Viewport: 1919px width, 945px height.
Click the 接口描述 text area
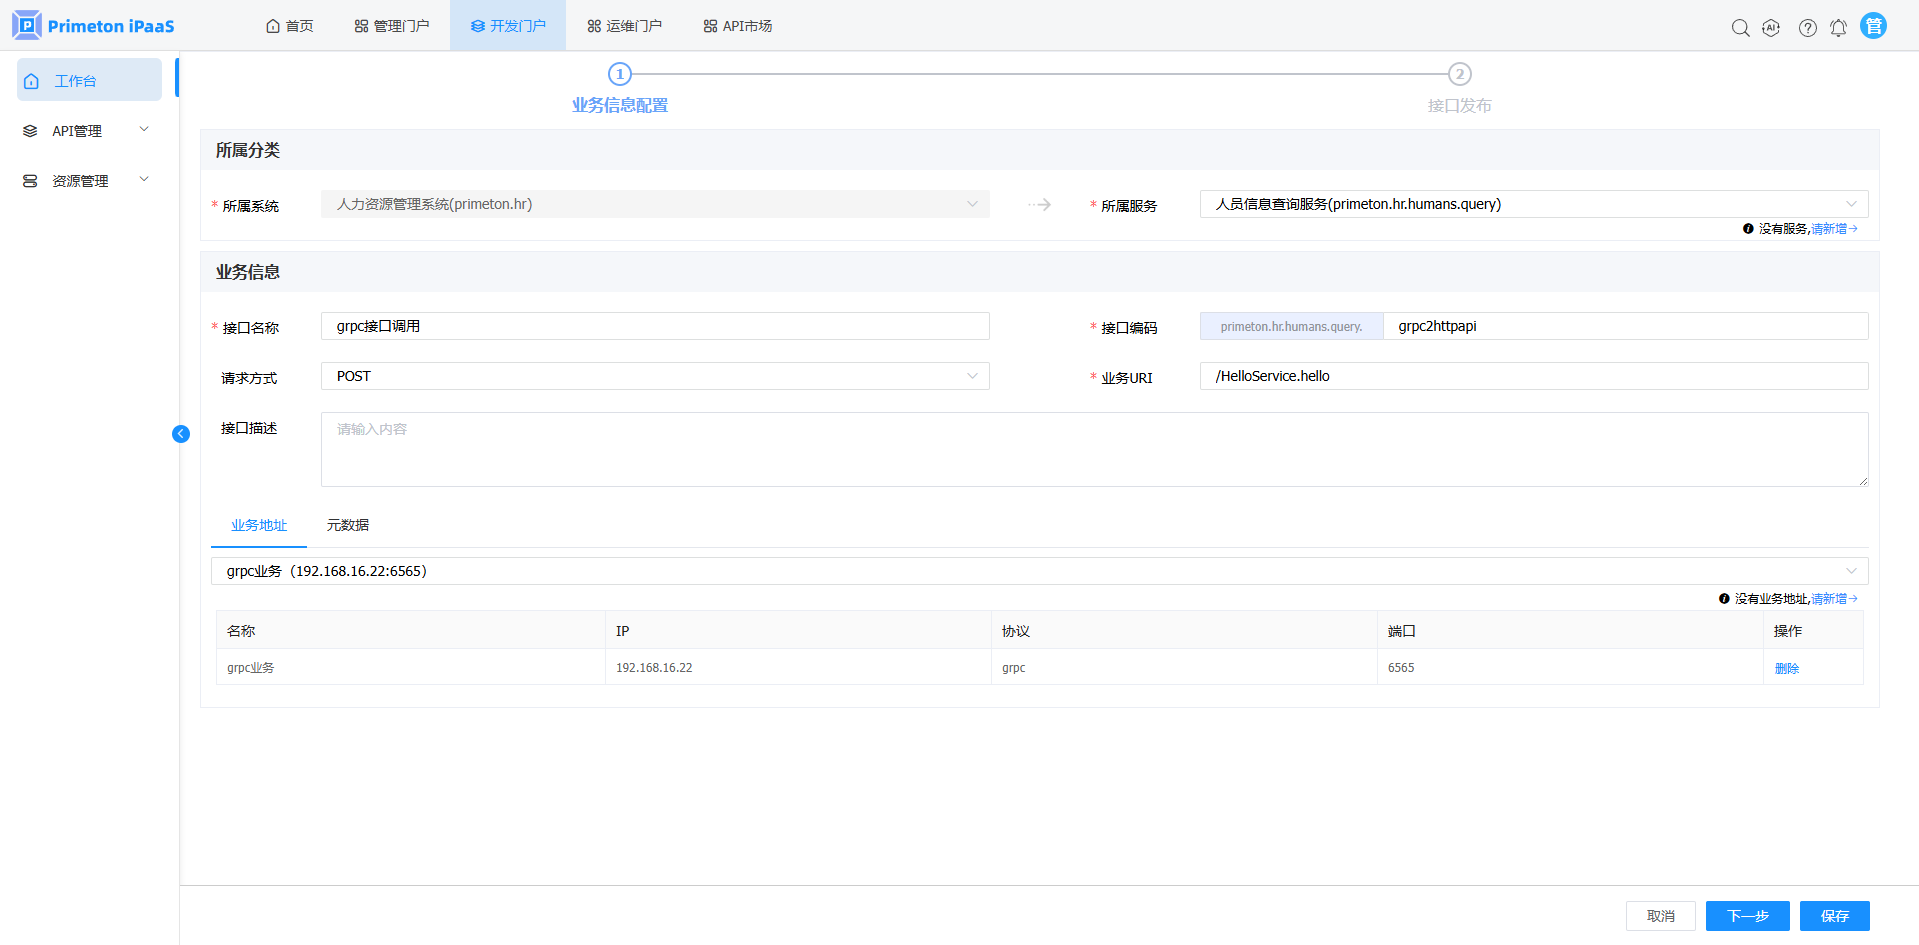1093,449
